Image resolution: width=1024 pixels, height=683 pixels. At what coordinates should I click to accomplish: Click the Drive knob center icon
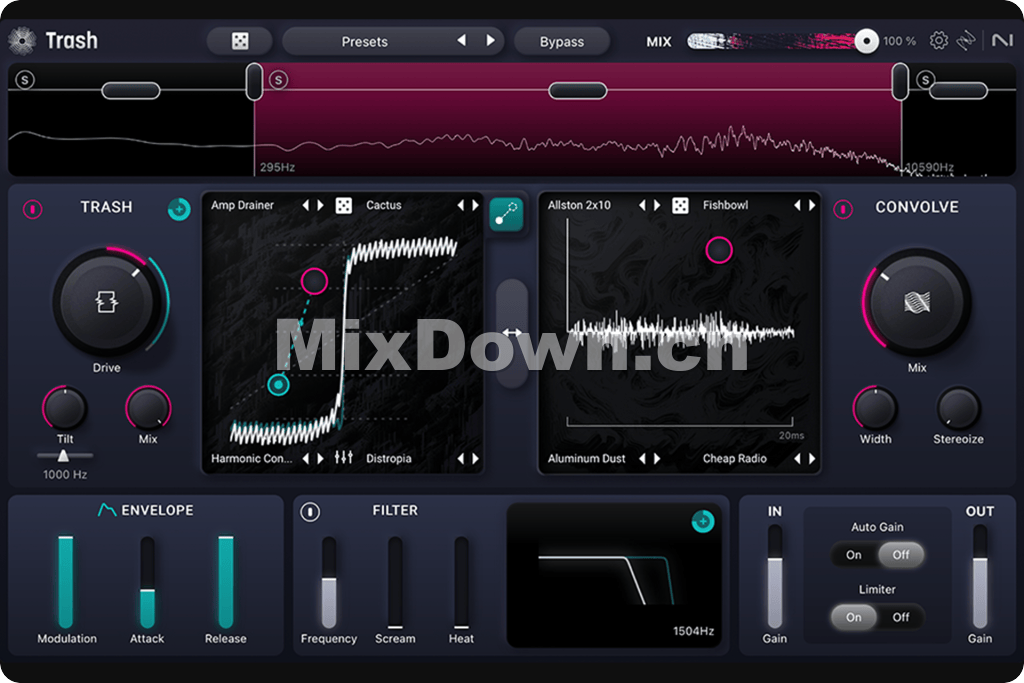[x=106, y=302]
